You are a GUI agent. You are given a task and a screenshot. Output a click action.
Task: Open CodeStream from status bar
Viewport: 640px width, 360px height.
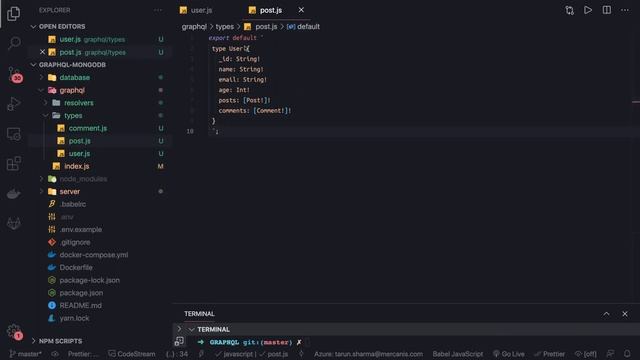point(132,354)
